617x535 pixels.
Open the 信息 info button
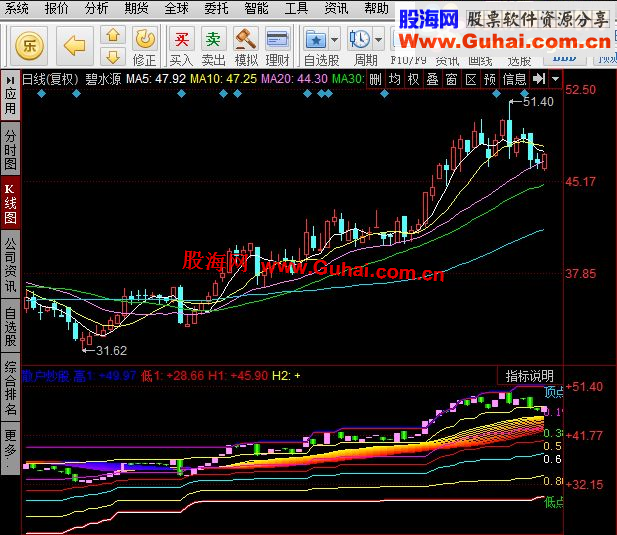(x=514, y=79)
